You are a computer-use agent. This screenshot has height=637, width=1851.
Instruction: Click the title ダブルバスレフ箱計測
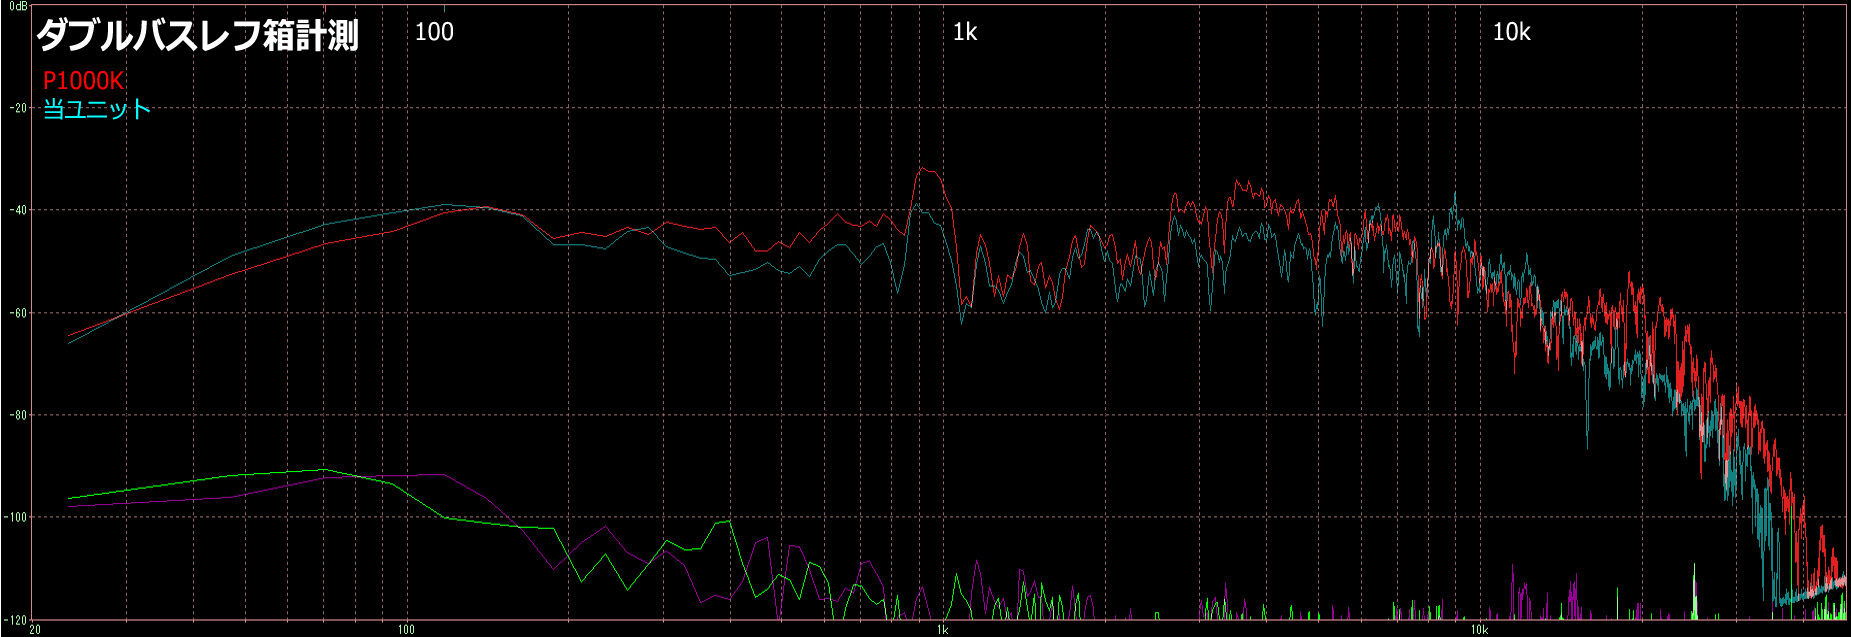(197, 36)
